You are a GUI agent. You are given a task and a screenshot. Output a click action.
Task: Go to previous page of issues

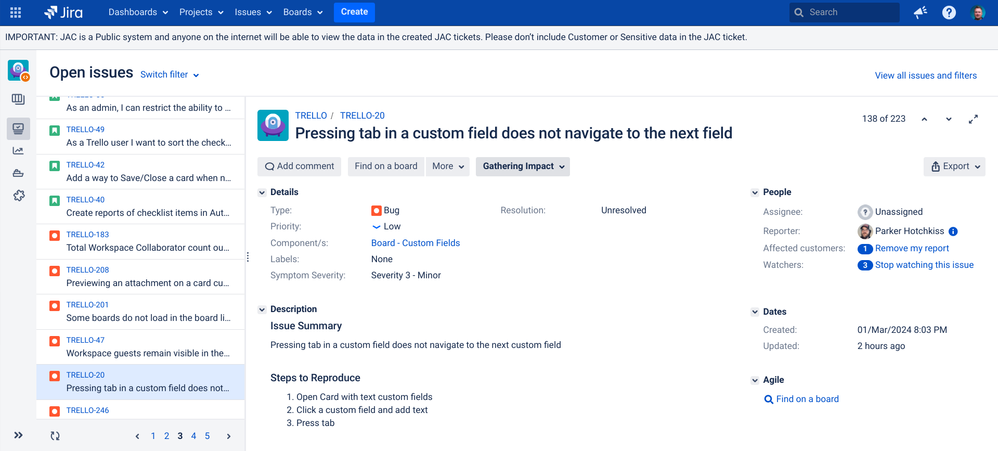tap(137, 436)
